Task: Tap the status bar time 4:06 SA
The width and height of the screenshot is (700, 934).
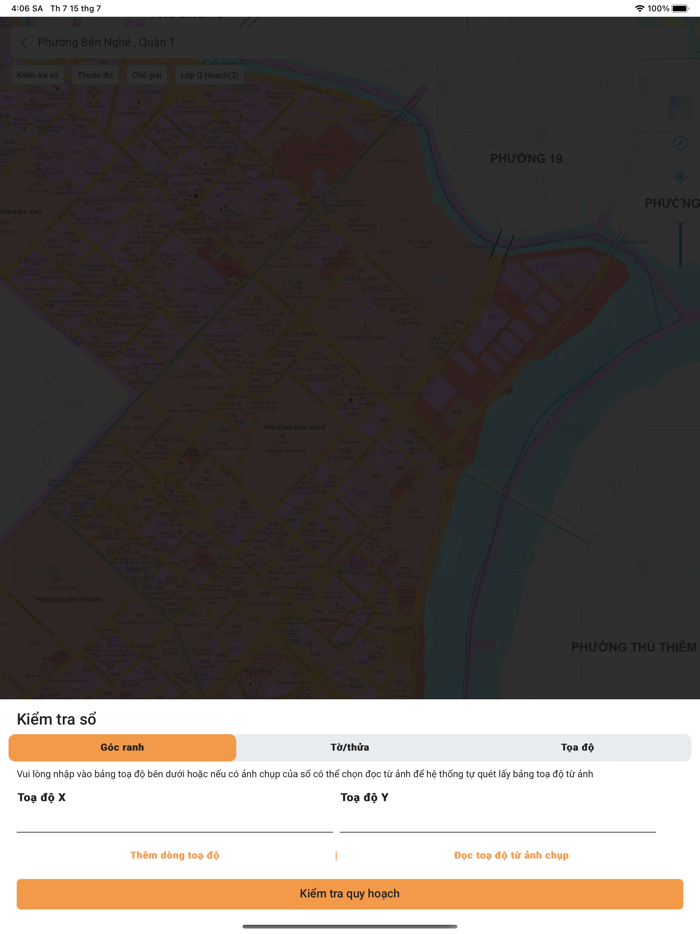Action: point(27,8)
